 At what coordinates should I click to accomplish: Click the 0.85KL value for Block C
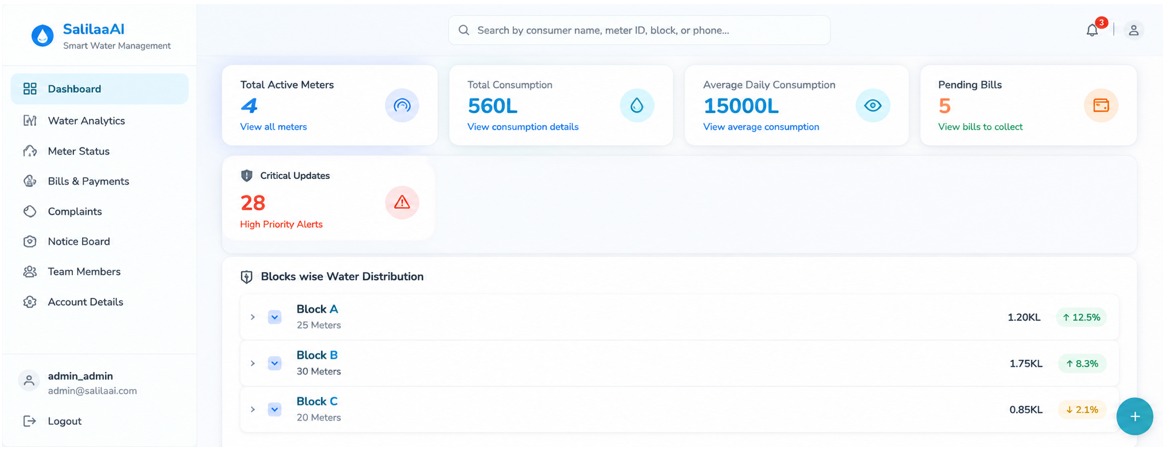tap(1025, 410)
